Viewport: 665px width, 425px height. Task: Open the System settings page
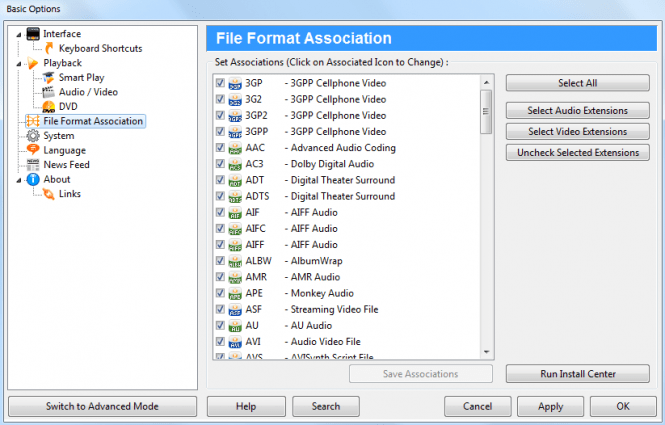pyautogui.click(x=59, y=136)
